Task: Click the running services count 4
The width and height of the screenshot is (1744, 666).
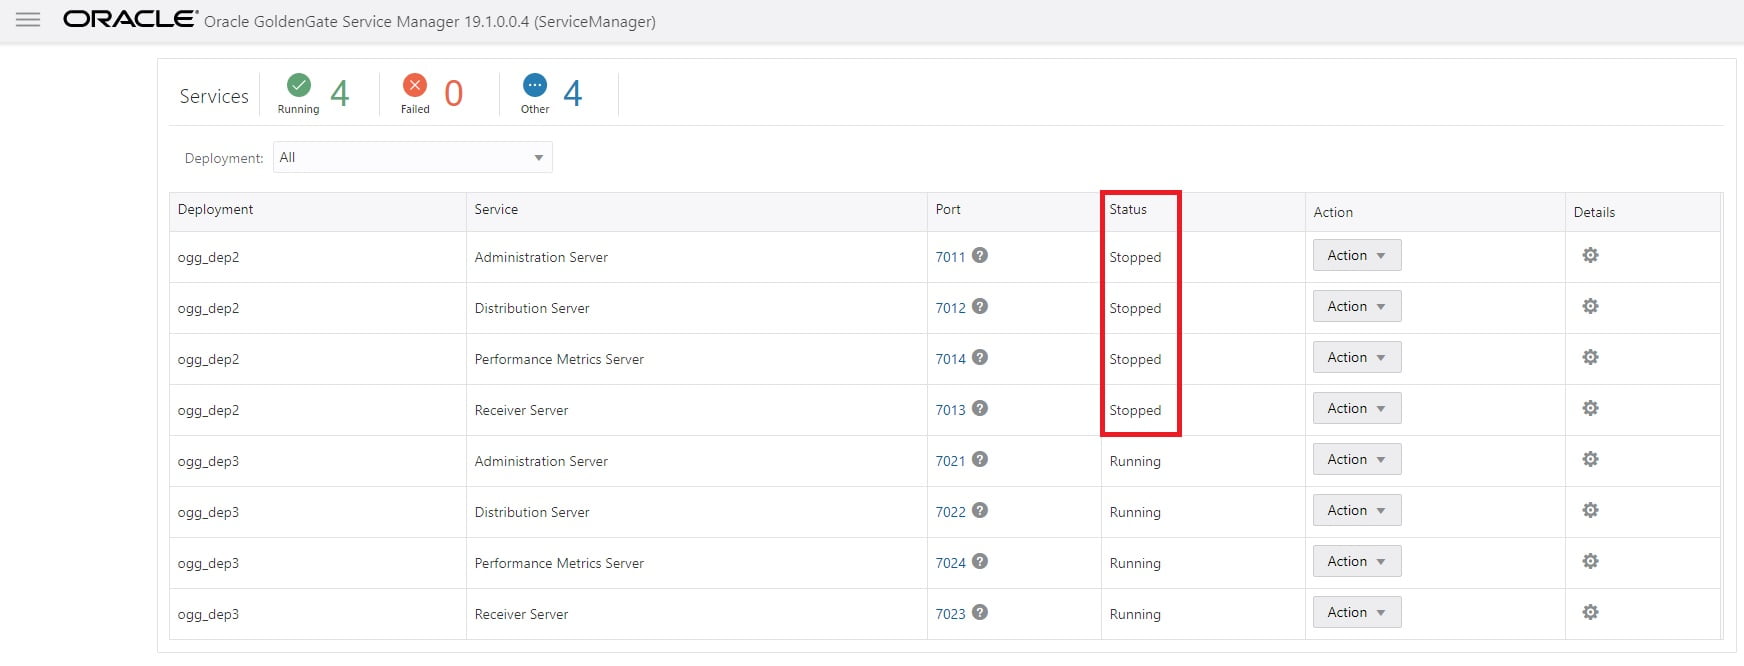Action: point(340,93)
